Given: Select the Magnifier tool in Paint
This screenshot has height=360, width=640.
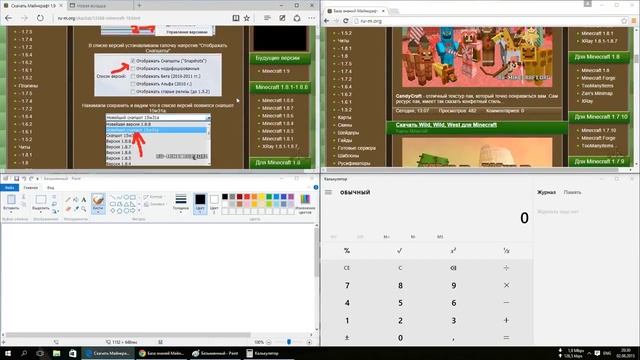Looking at the screenshot, I should tap(84, 209).
